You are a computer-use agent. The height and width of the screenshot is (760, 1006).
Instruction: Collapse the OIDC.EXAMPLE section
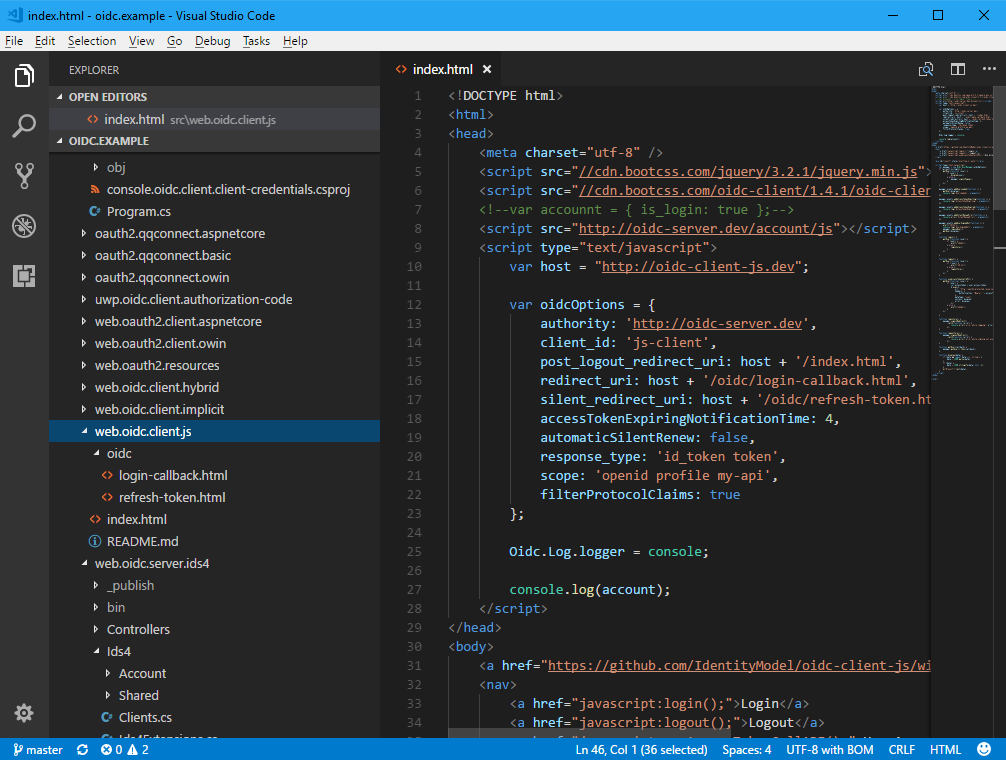[60, 140]
